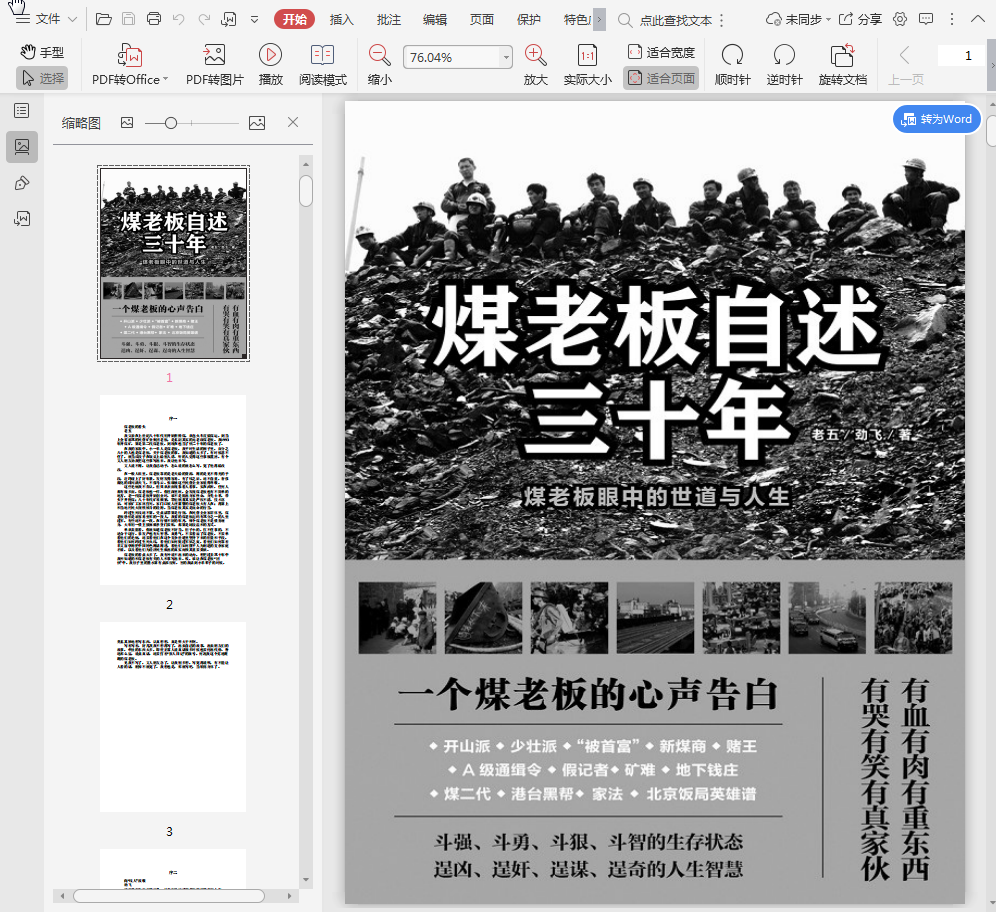996x912 pixels.
Task: Toggle the 适合页面 fit page option
Action: tap(660, 78)
